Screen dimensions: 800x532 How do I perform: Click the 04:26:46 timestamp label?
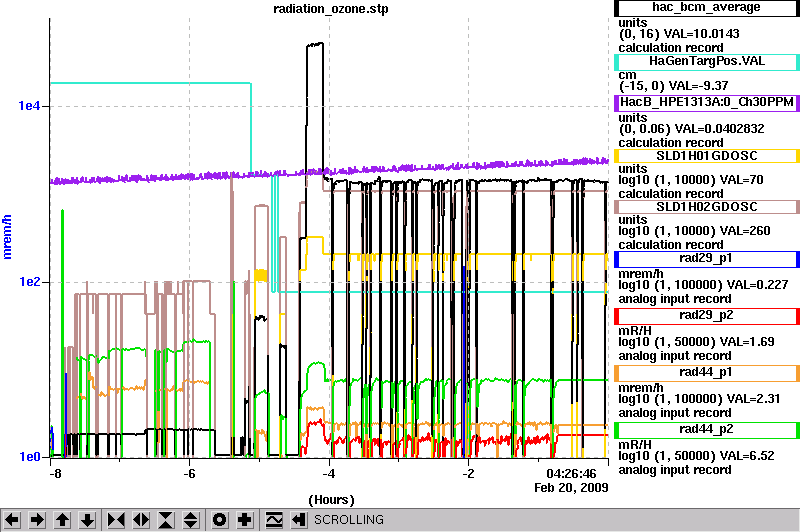tap(571, 474)
